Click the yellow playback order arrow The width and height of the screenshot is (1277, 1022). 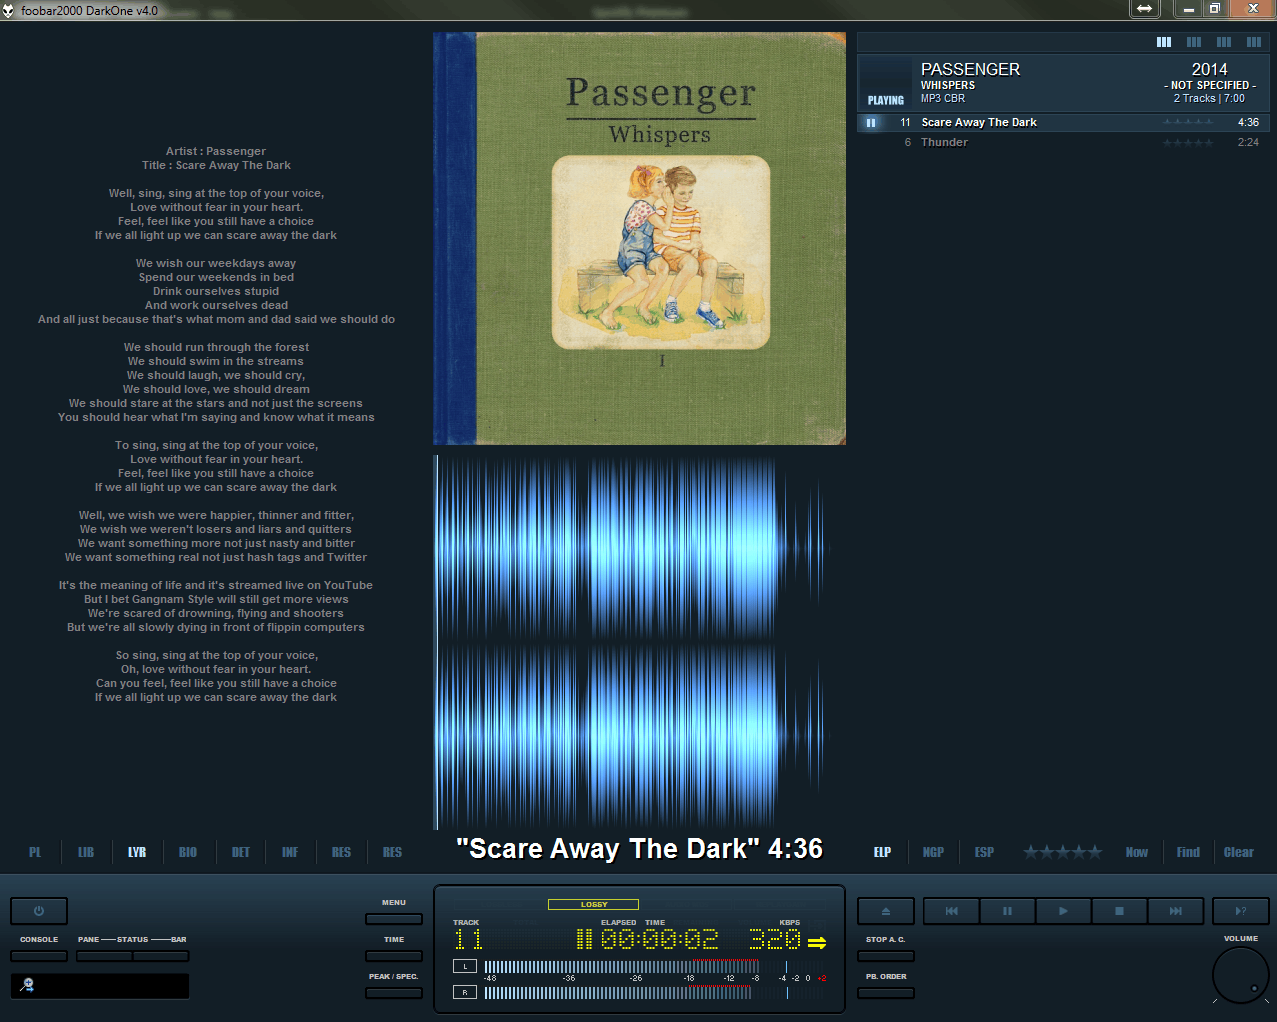(817, 942)
